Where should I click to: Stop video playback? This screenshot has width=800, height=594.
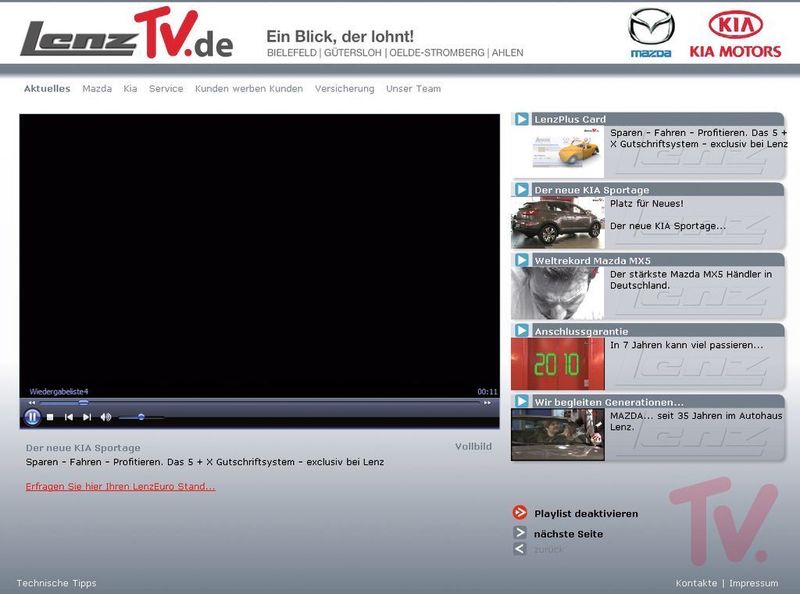[50, 417]
